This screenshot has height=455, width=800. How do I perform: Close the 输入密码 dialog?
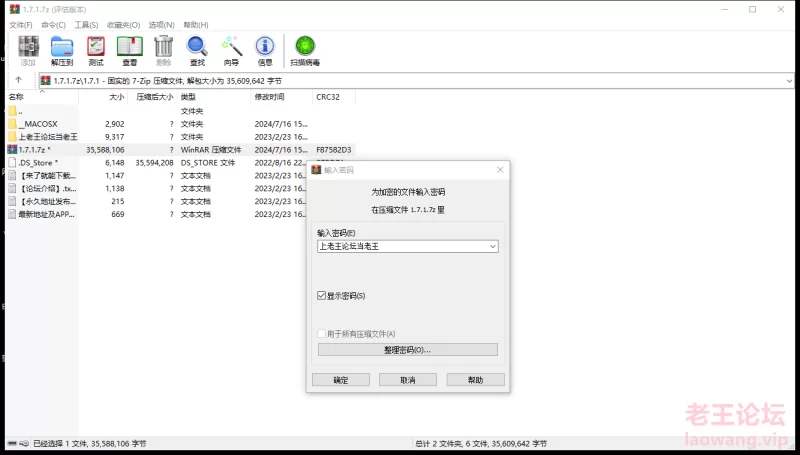pyautogui.click(x=500, y=170)
